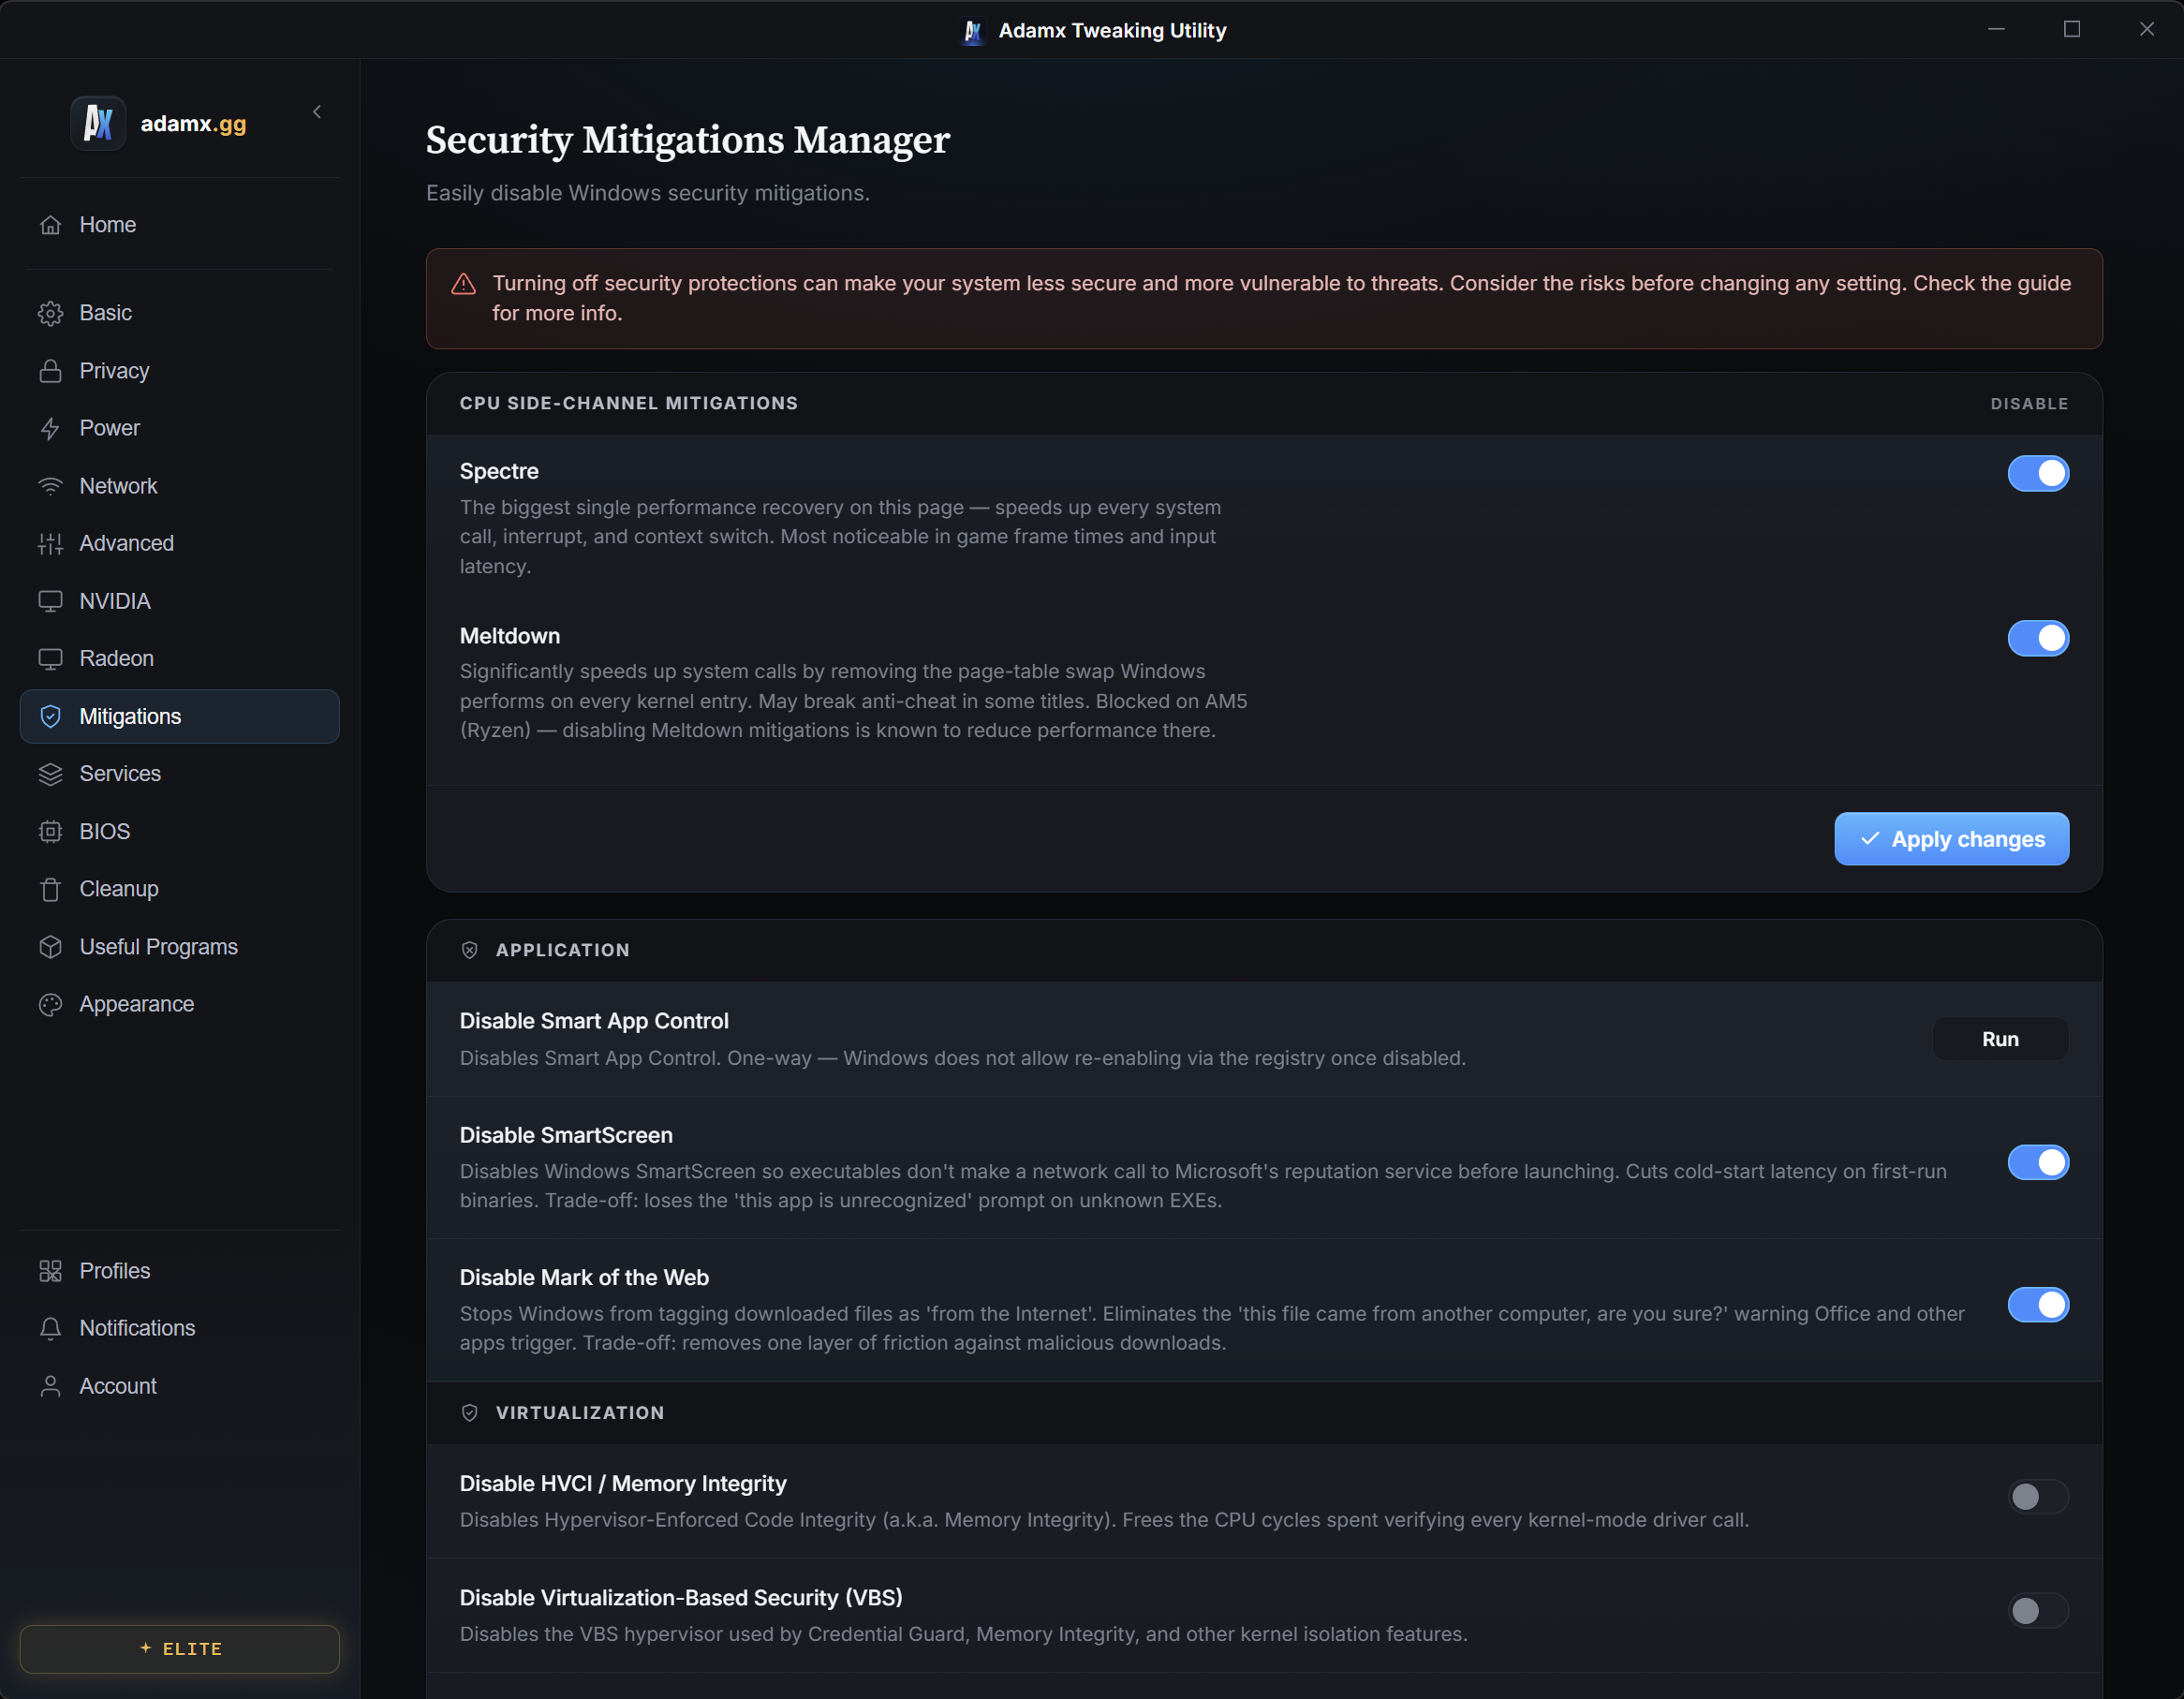Maximize the application window
Image resolution: width=2184 pixels, height=1699 pixels.
(2071, 29)
